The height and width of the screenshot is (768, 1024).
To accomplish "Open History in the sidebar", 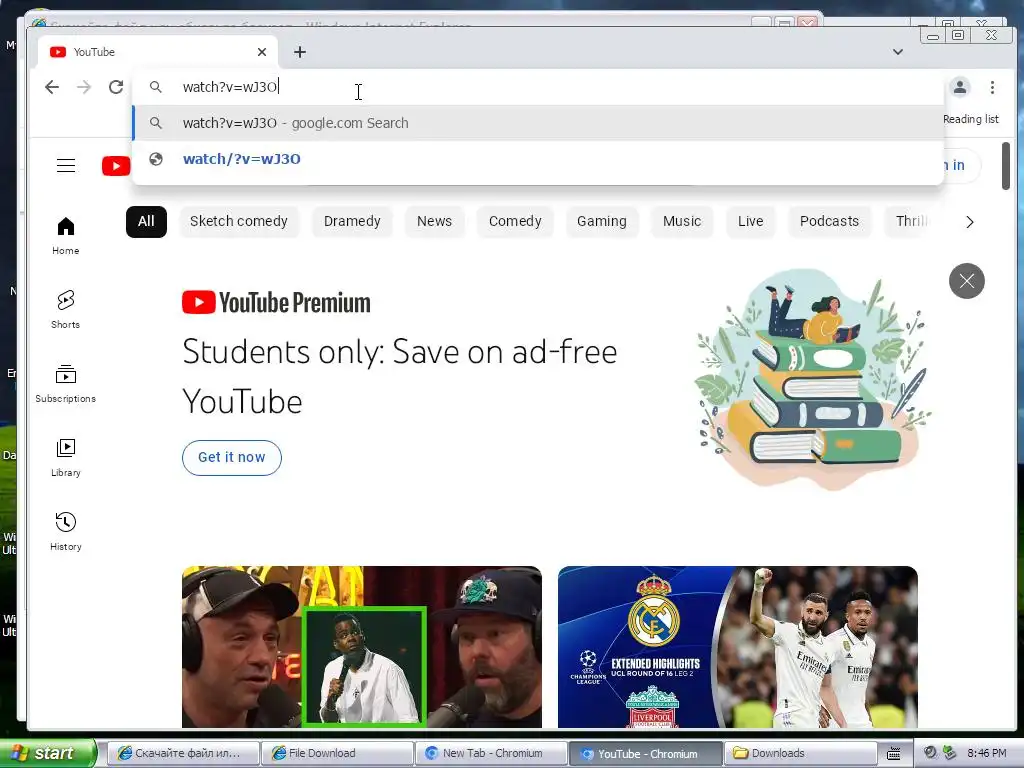I will (66, 532).
